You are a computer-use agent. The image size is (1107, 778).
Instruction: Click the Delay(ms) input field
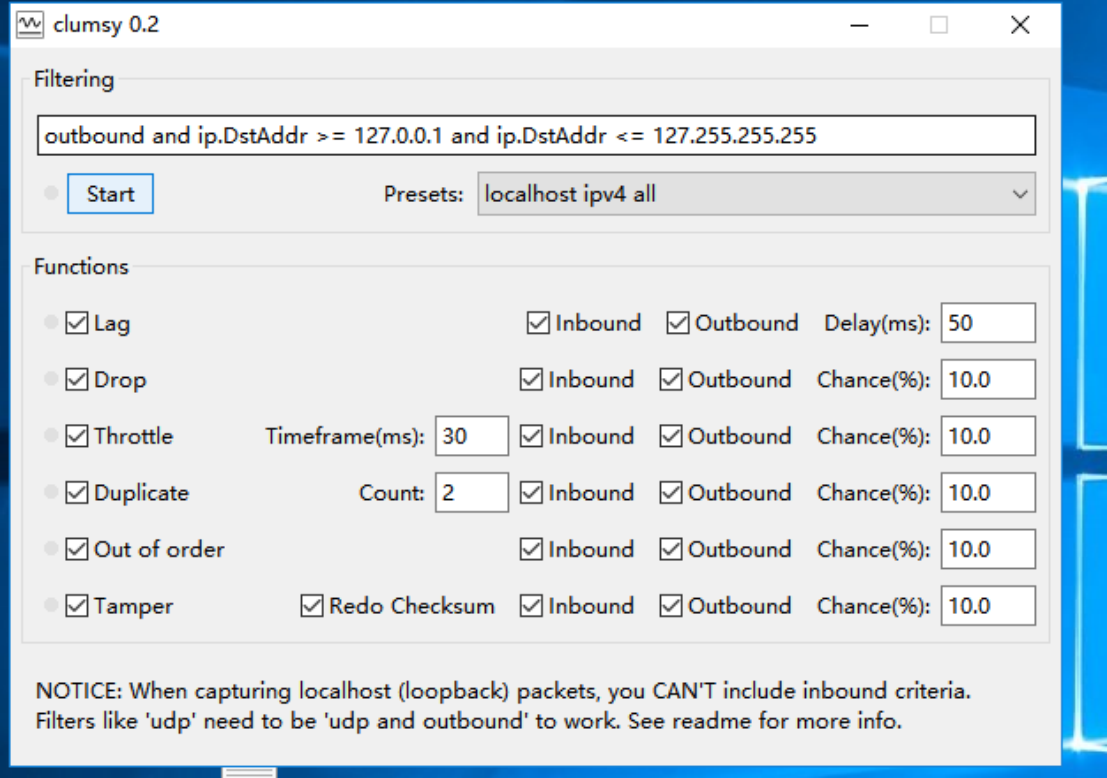(987, 323)
